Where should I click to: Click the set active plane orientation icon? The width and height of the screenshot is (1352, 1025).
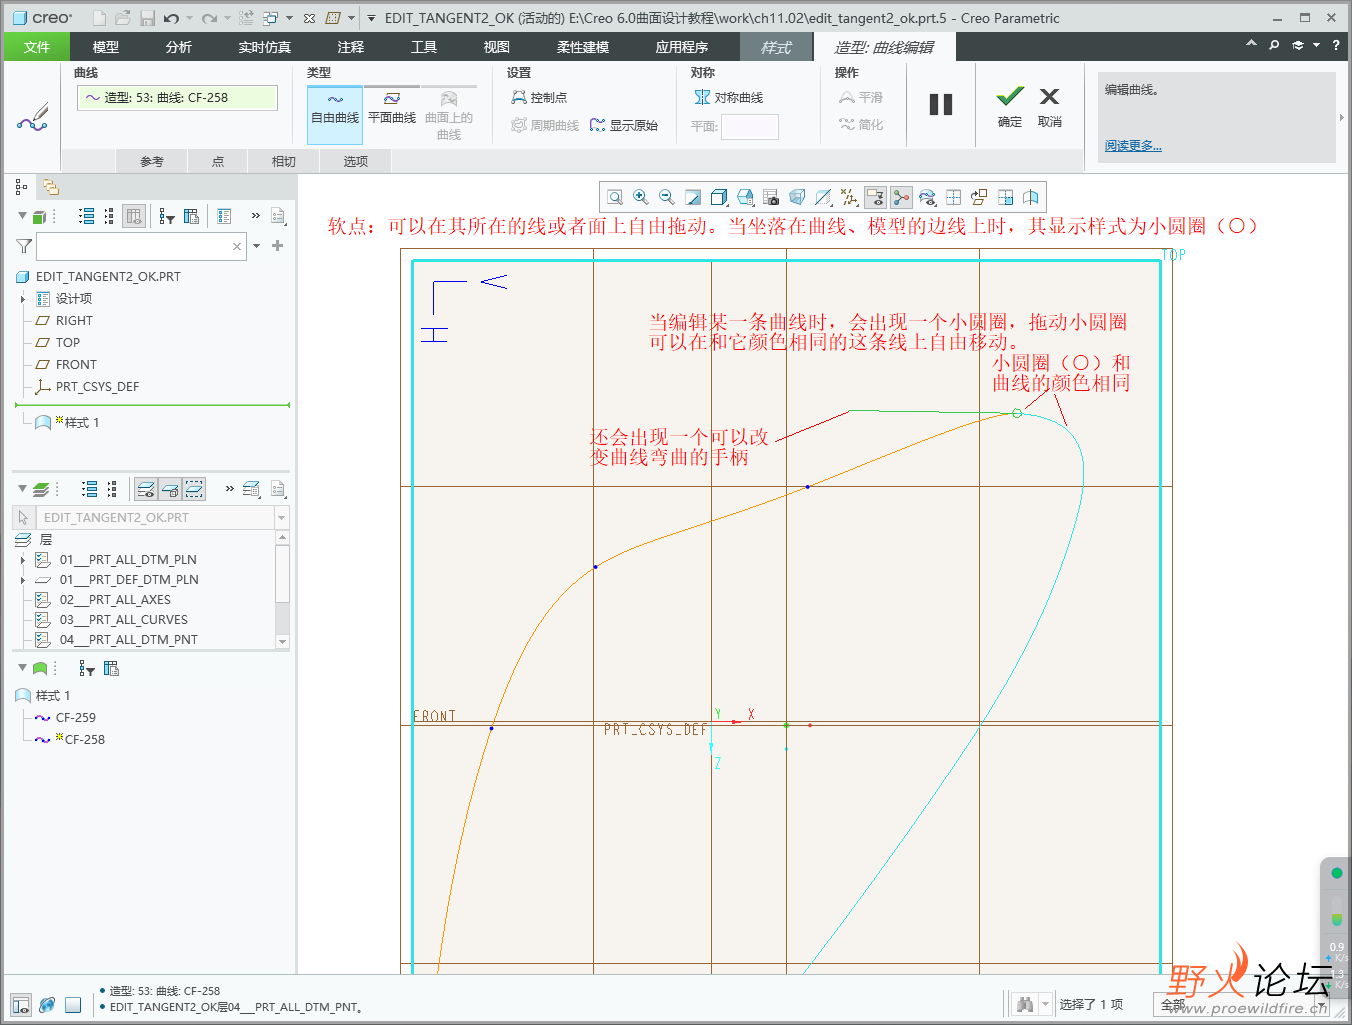(x=979, y=198)
